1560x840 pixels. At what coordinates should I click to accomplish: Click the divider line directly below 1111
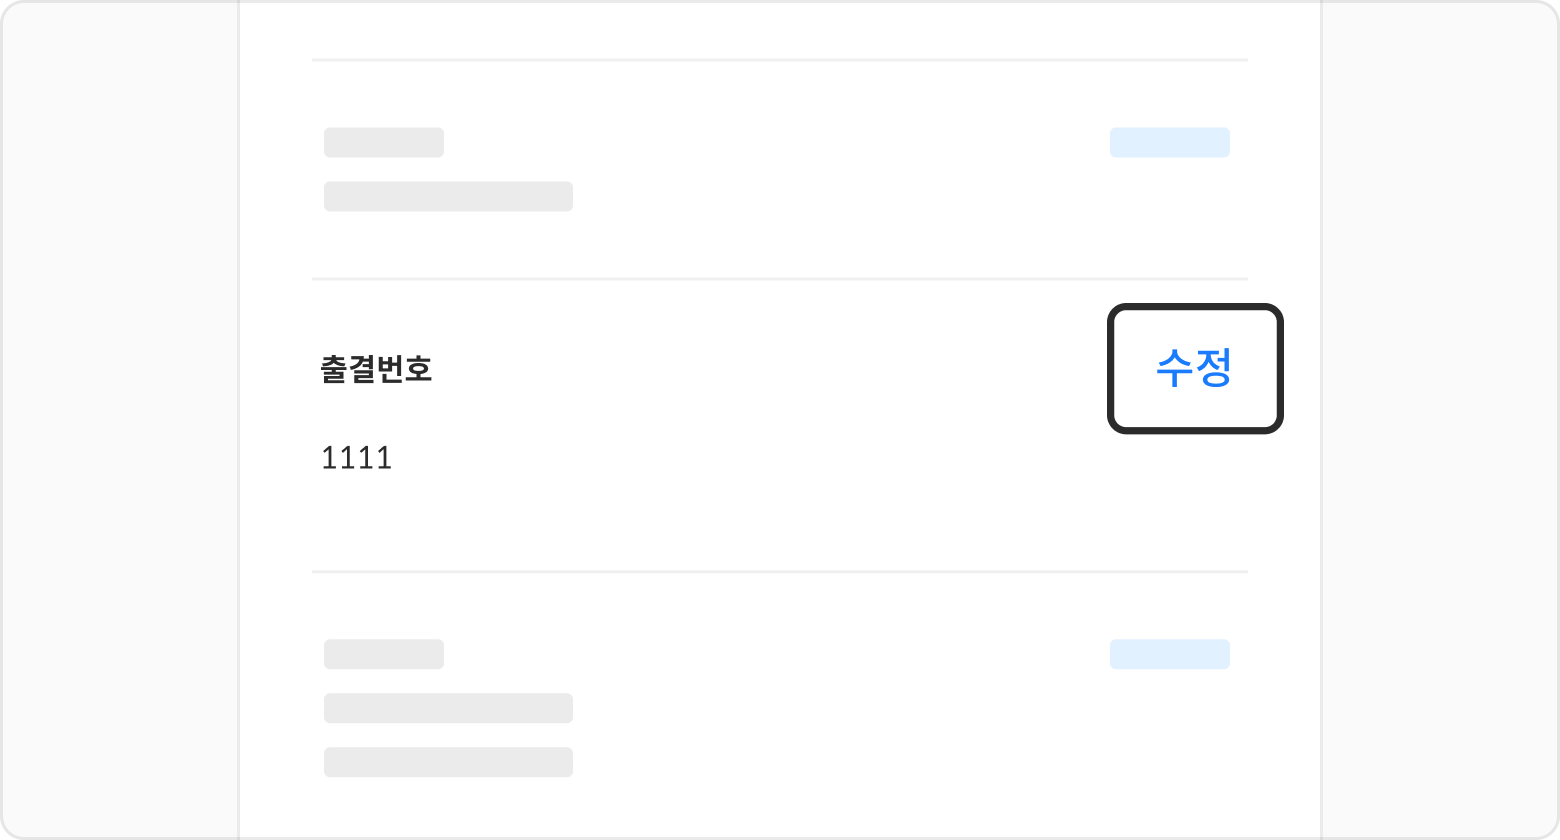click(780, 571)
